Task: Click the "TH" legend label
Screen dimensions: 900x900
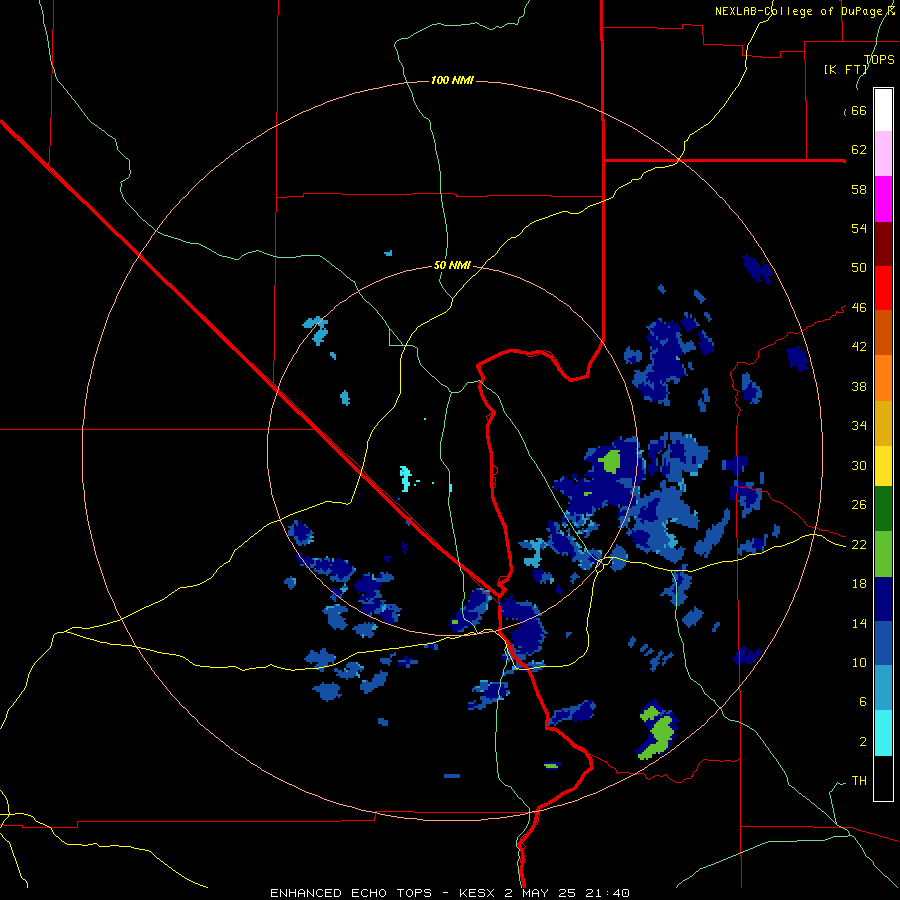Action: 859,780
